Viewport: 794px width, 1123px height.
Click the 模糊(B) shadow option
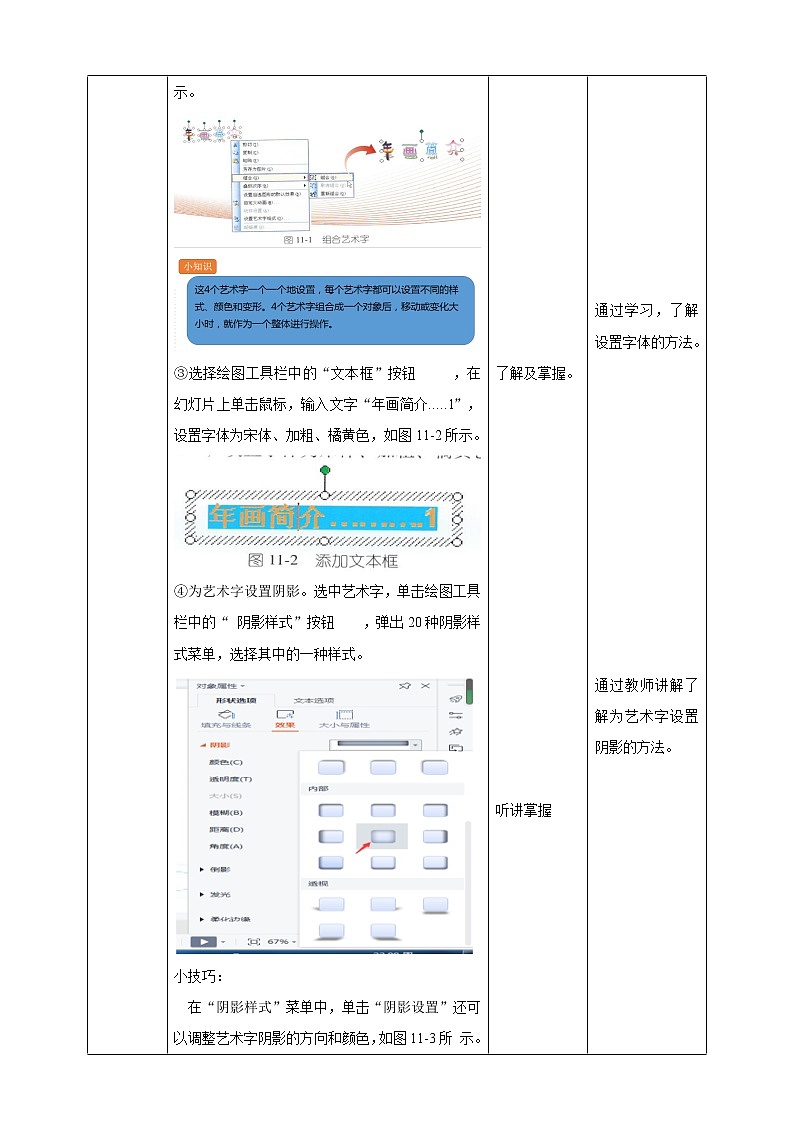click(226, 813)
